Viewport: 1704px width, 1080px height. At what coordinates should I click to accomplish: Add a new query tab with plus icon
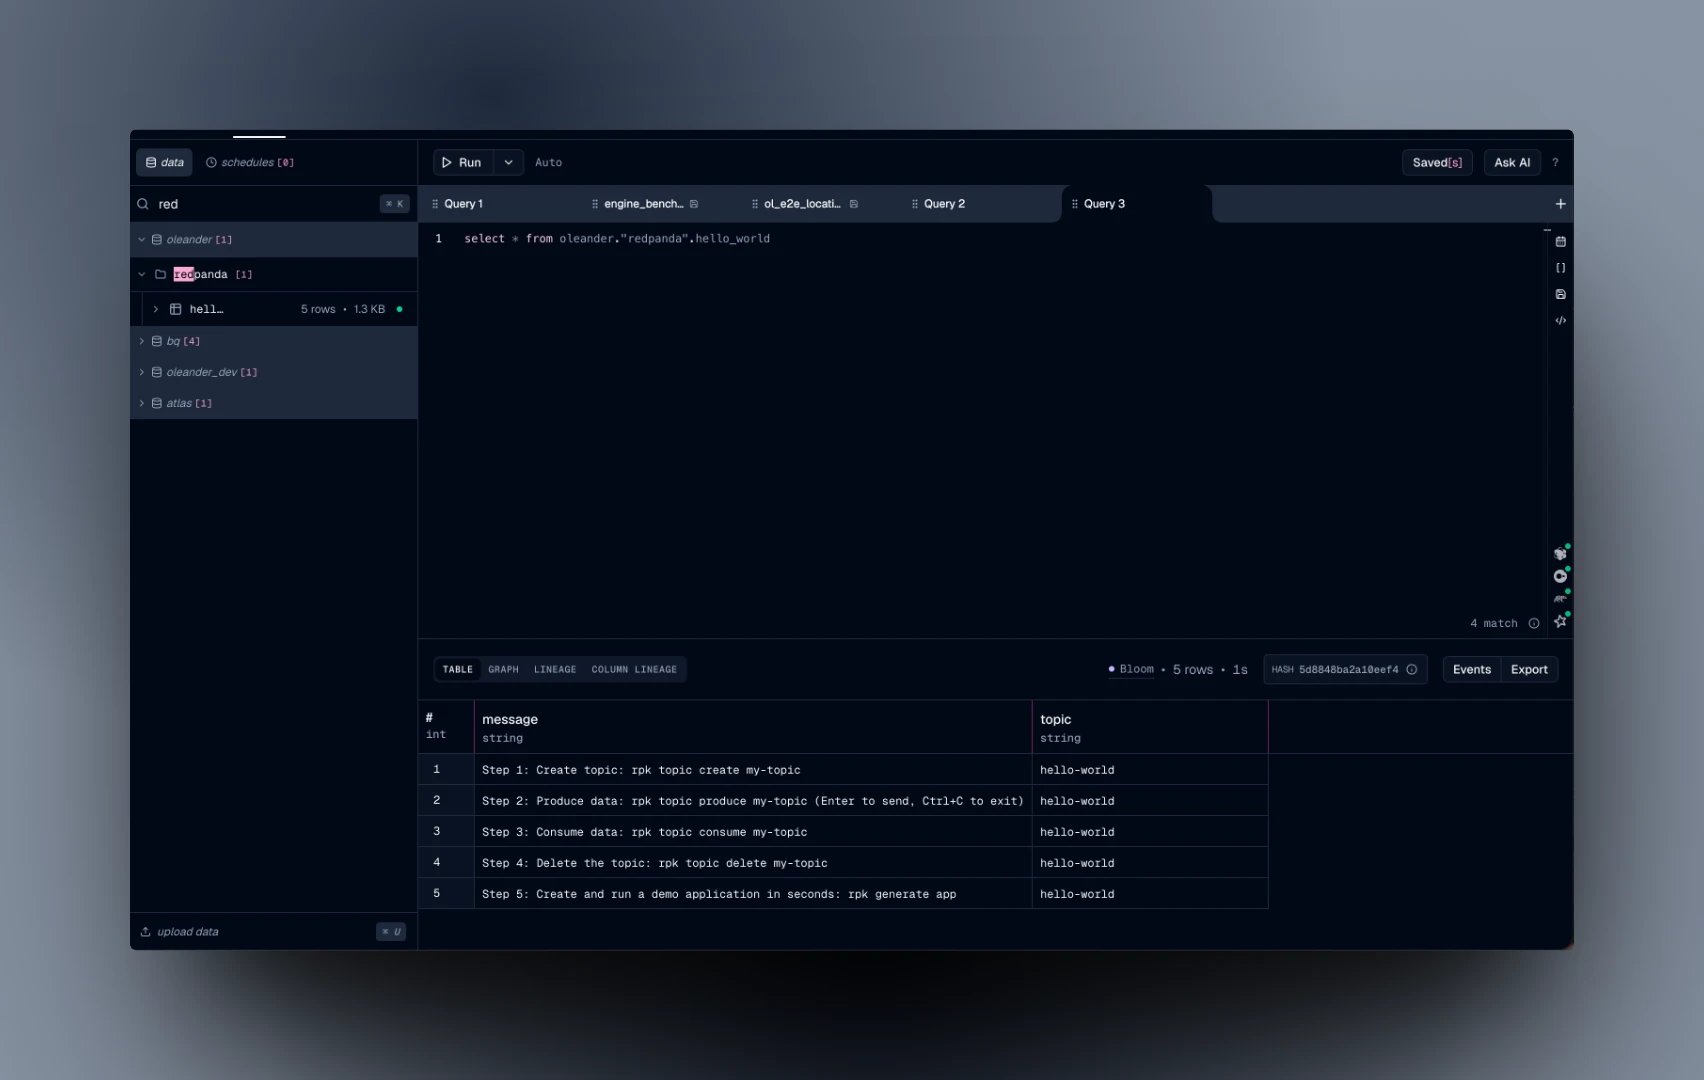coord(1560,204)
